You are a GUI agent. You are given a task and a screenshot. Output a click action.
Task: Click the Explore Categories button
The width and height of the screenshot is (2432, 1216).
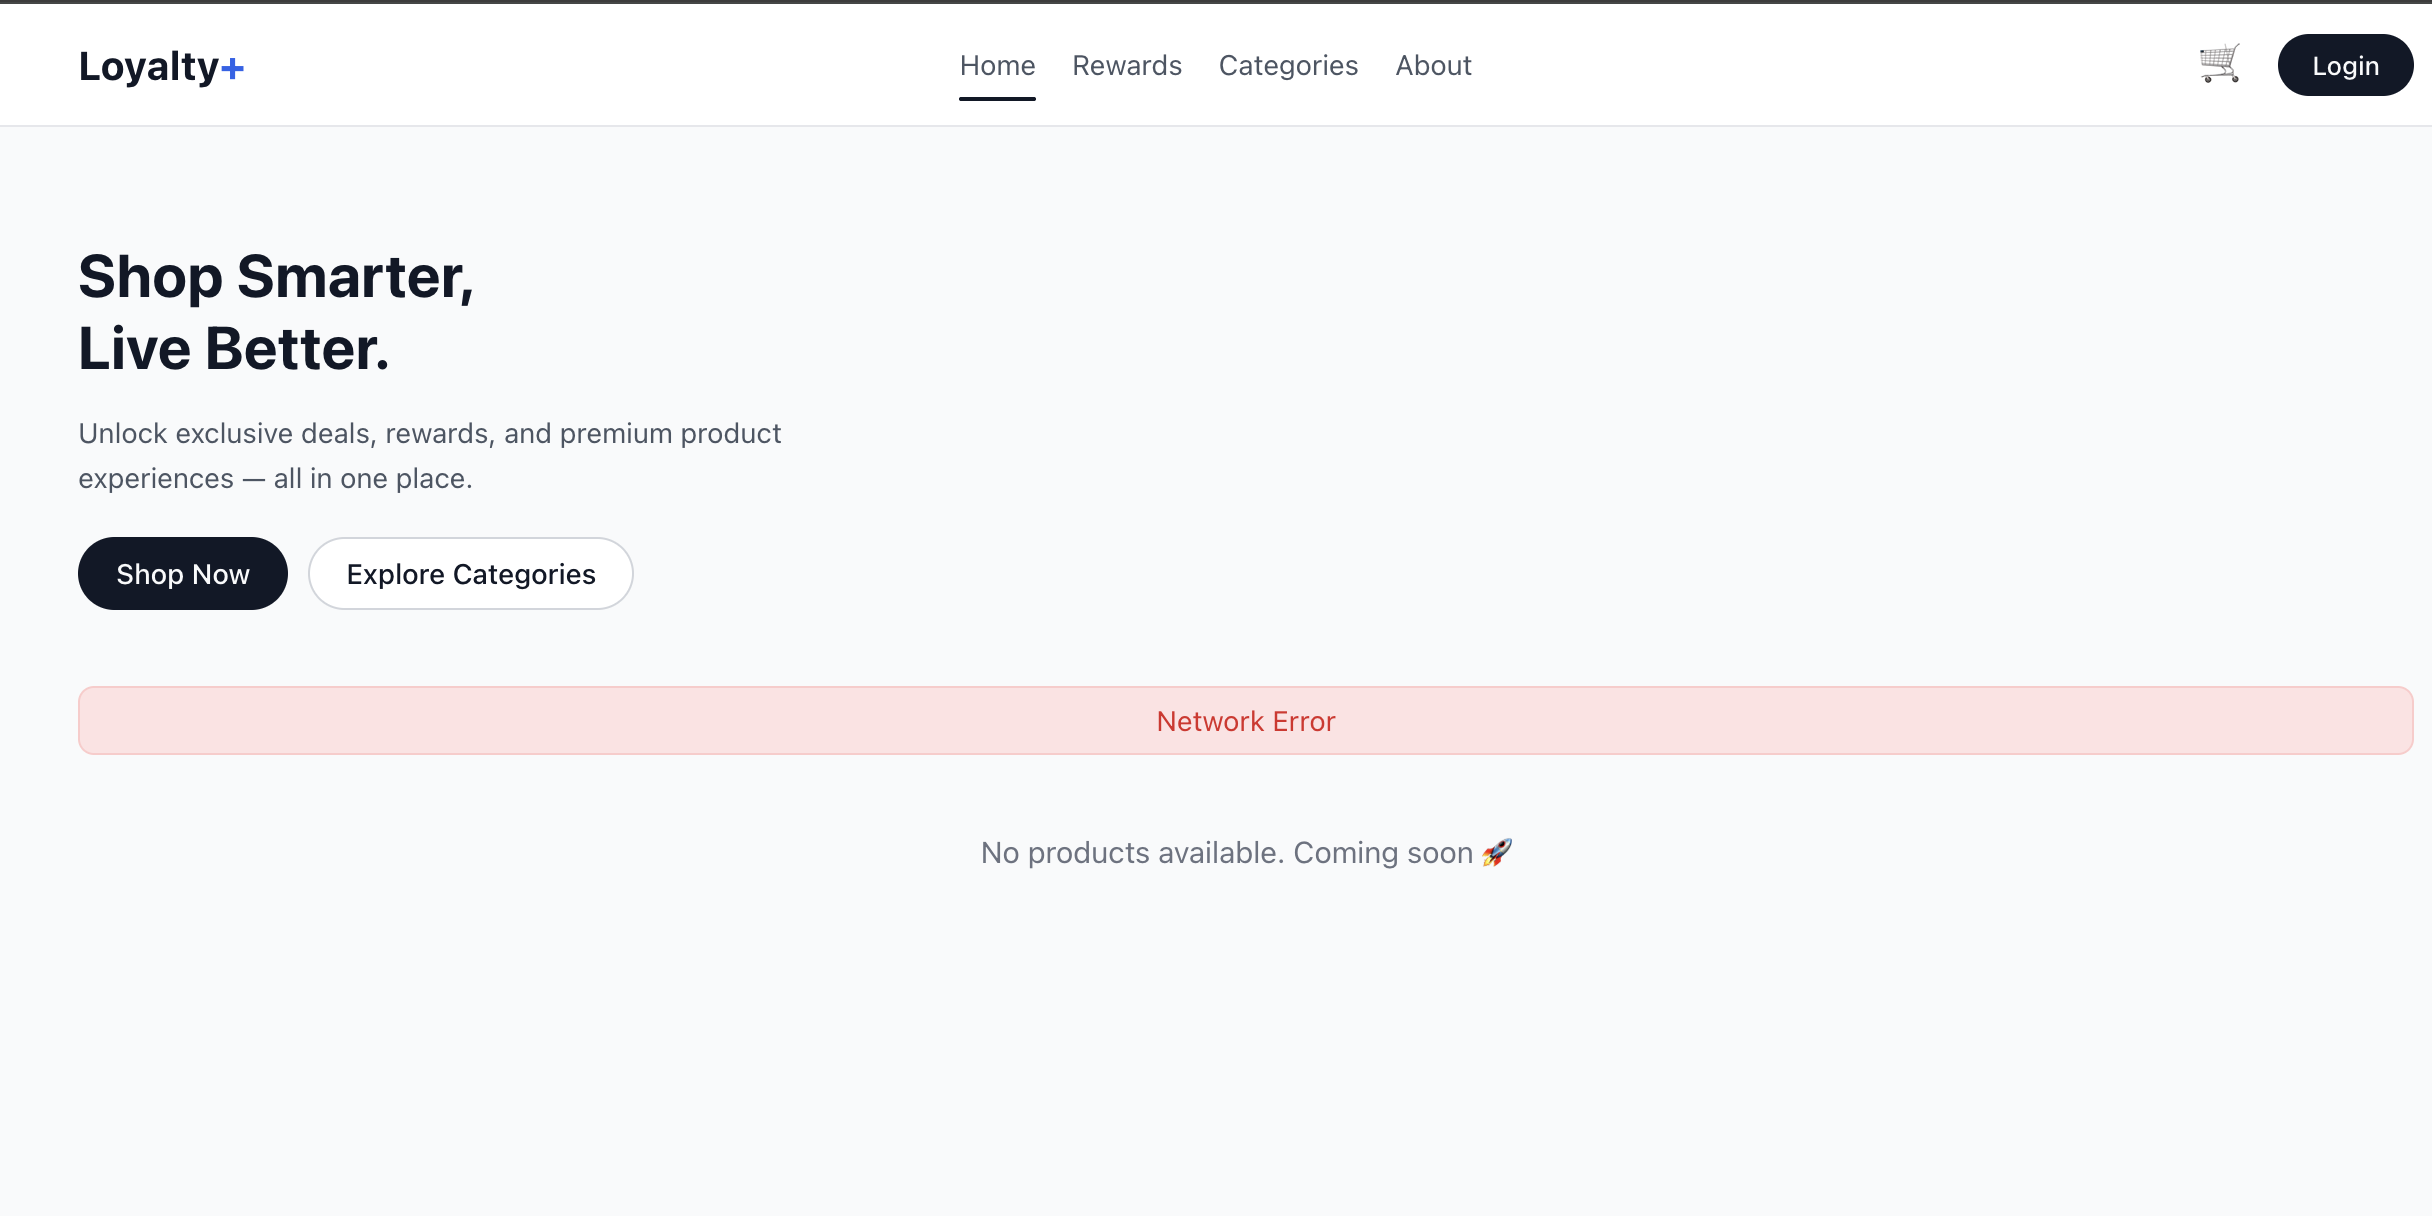tap(471, 574)
